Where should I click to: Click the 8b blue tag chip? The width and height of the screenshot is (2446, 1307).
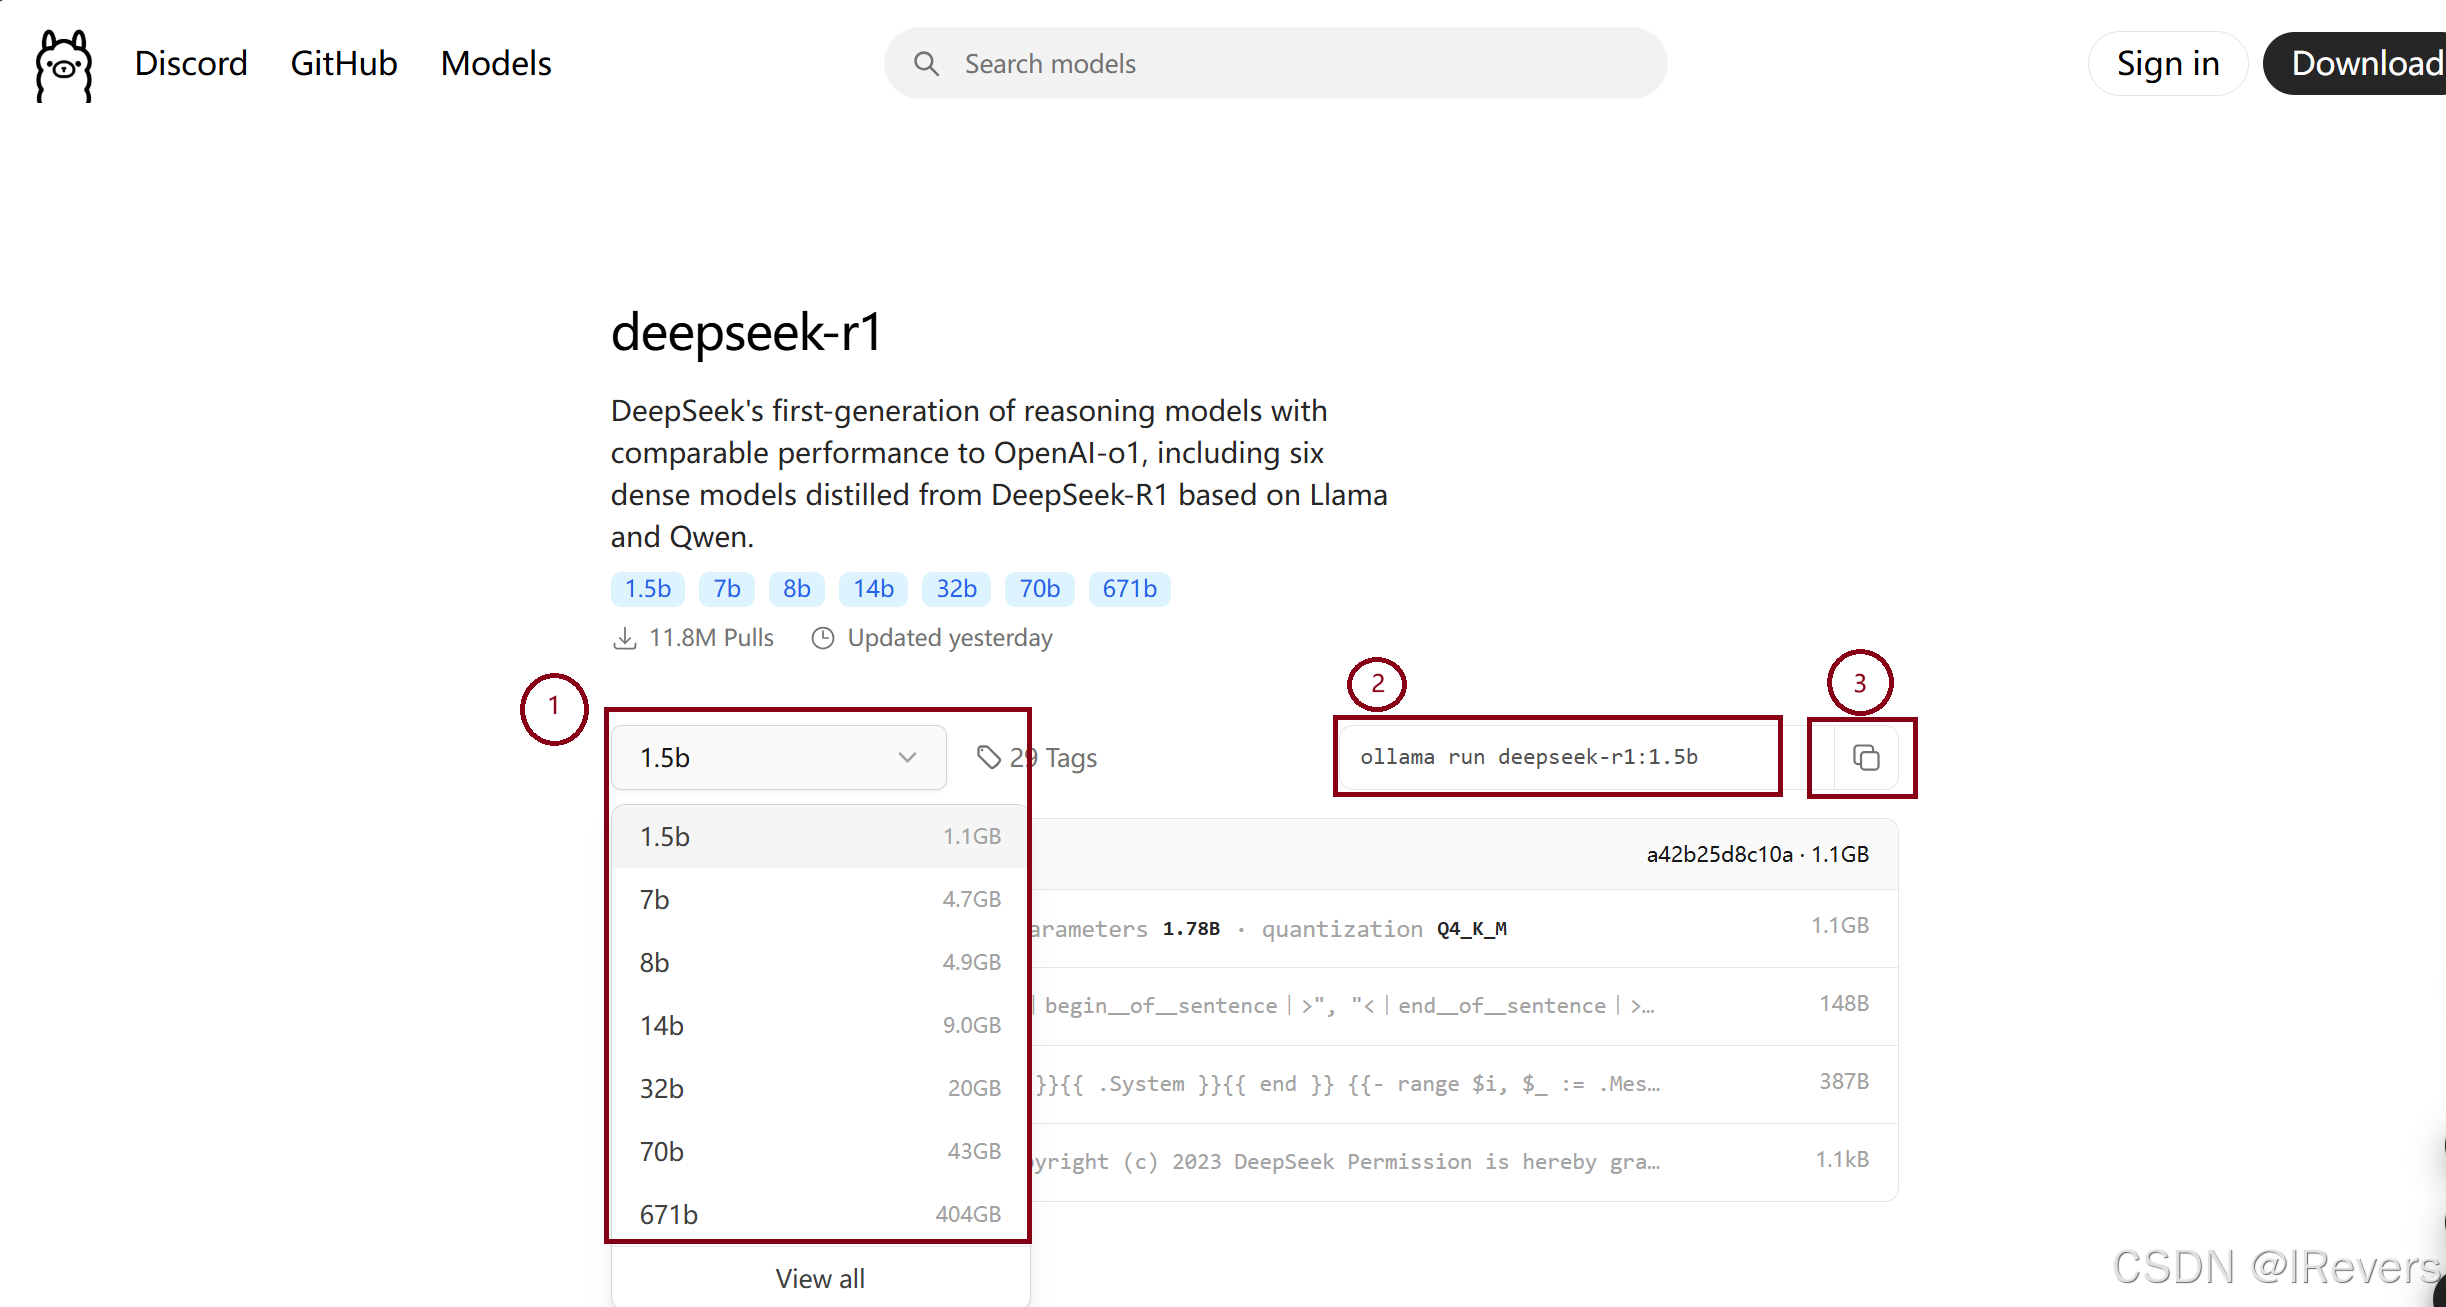[x=796, y=589]
